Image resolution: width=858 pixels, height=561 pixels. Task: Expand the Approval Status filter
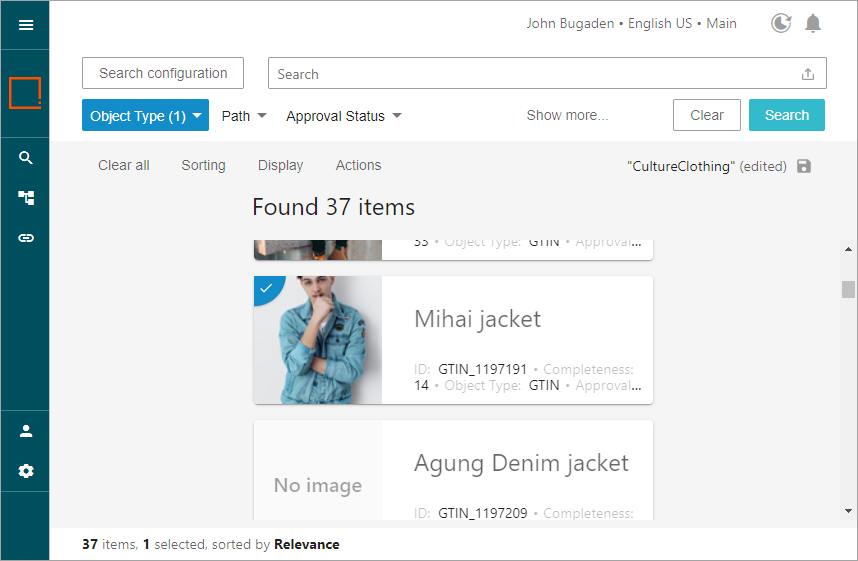pyautogui.click(x=343, y=116)
